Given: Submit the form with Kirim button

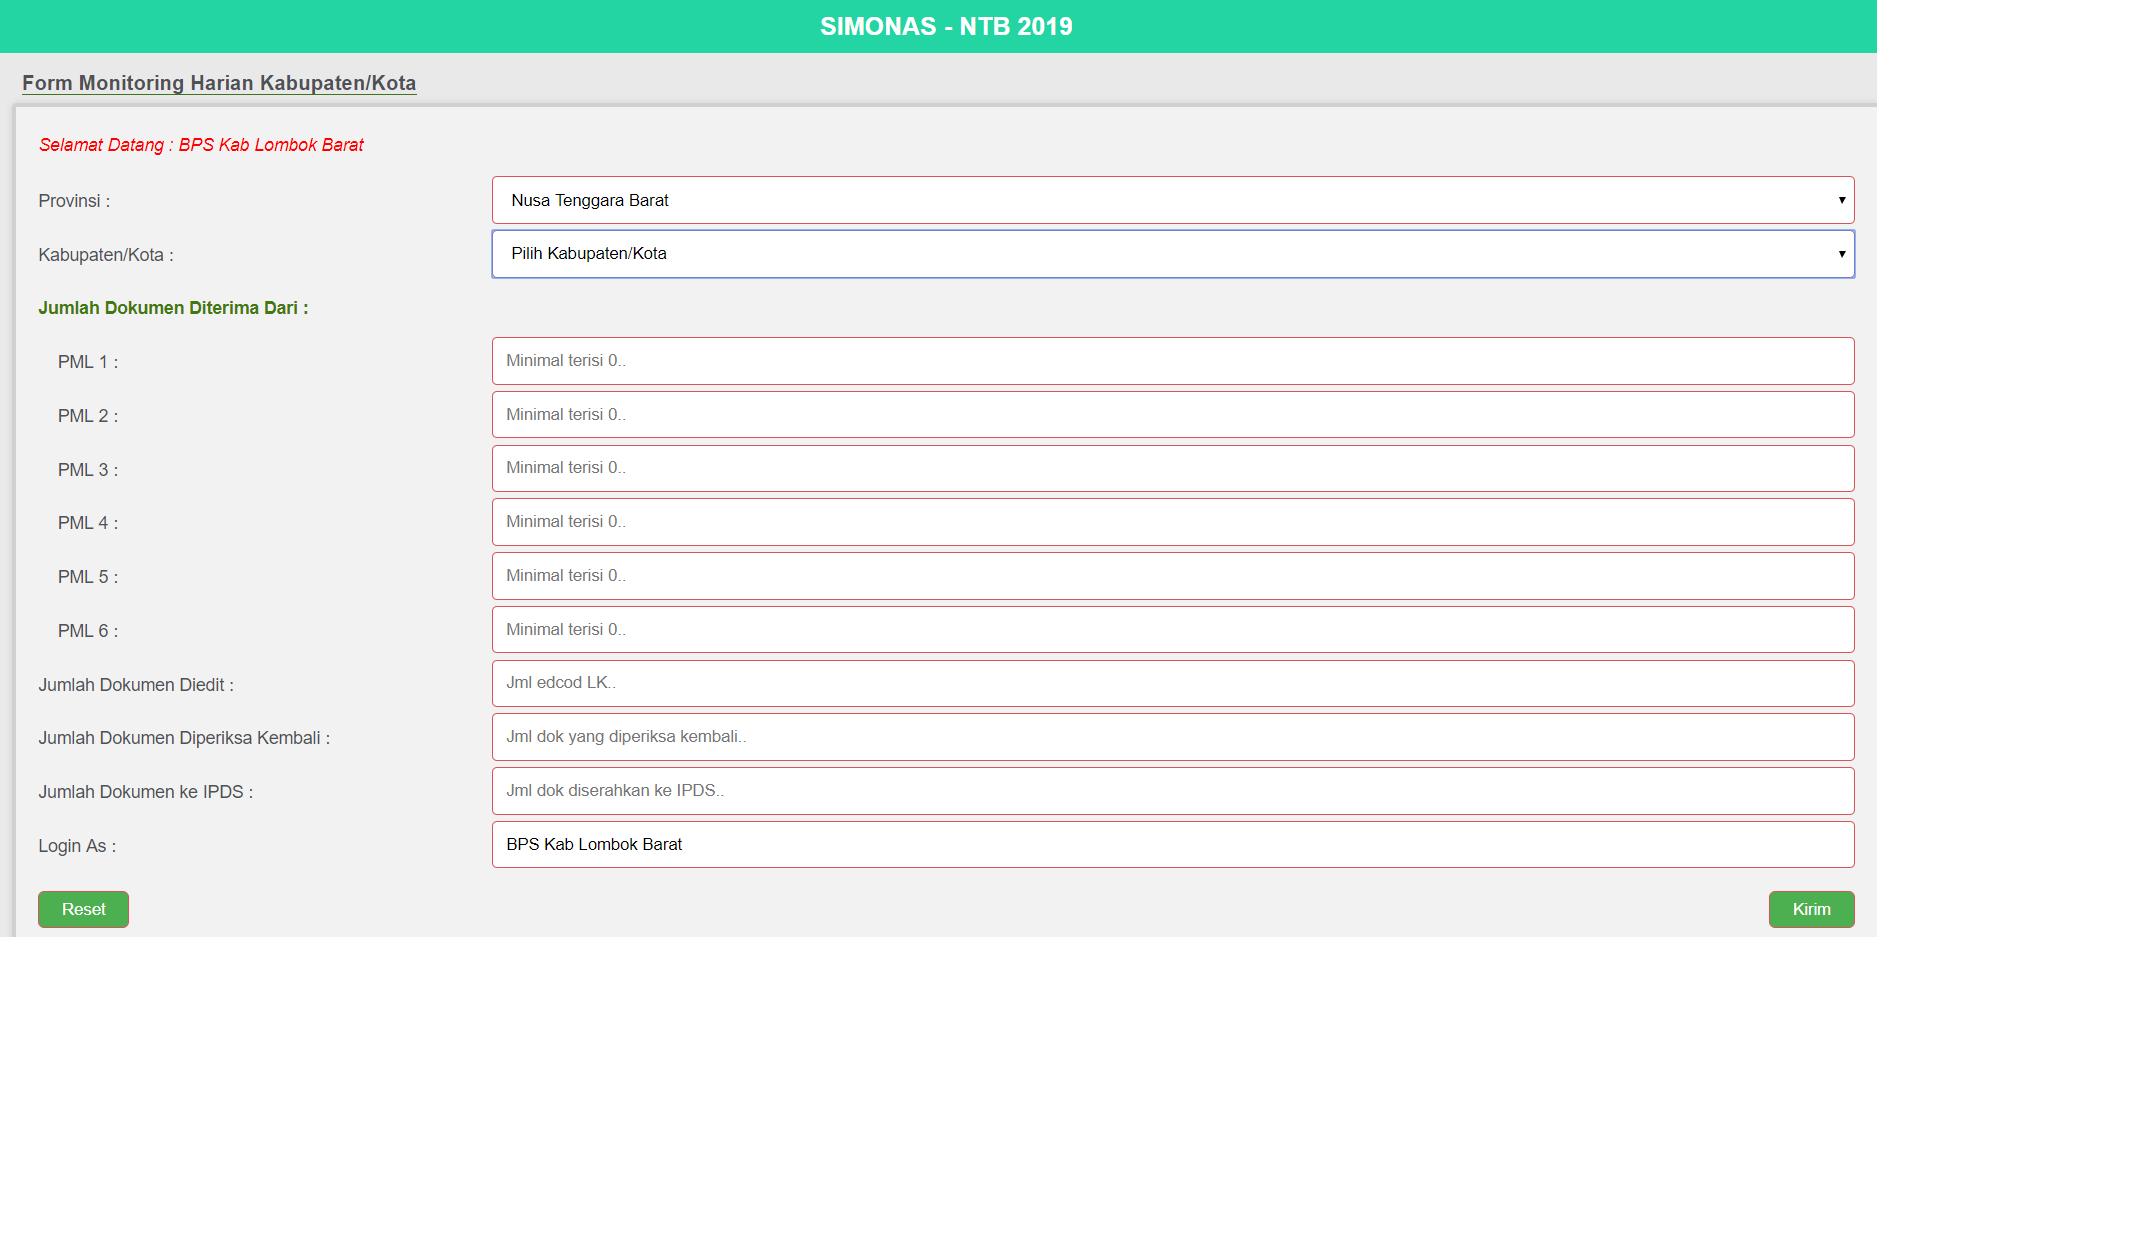Looking at the screenshot, I should tap(1811, 909).
